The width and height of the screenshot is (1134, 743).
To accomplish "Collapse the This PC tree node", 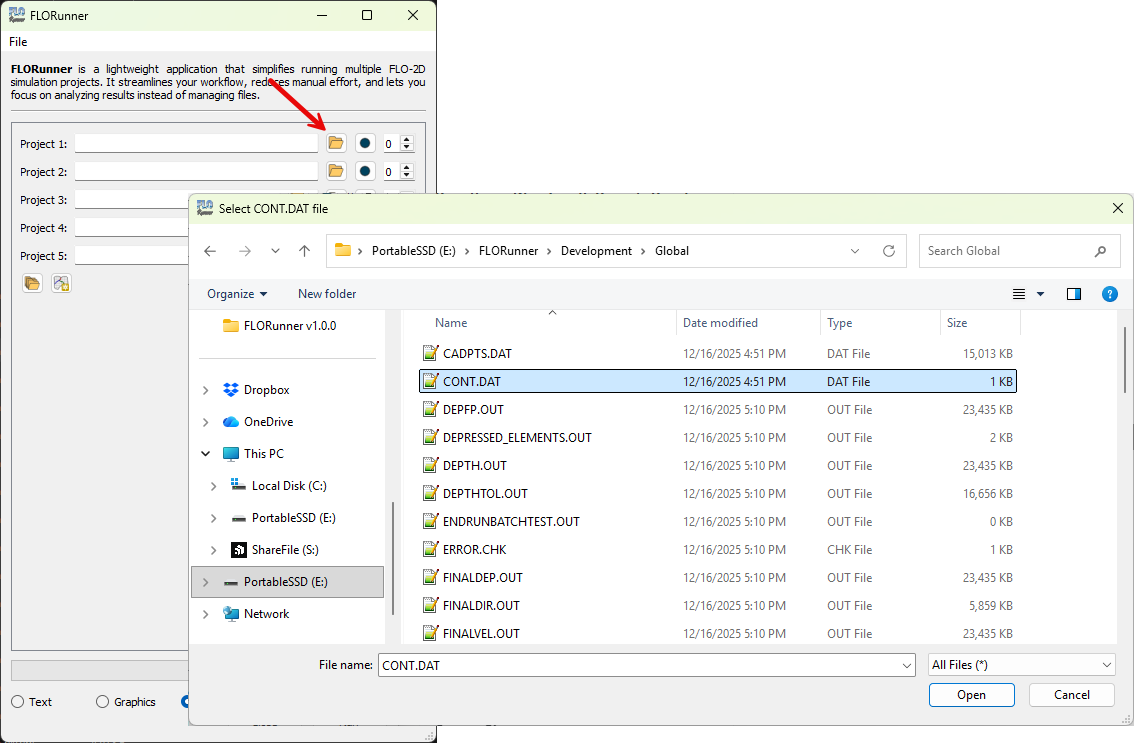I will (206, 454).
